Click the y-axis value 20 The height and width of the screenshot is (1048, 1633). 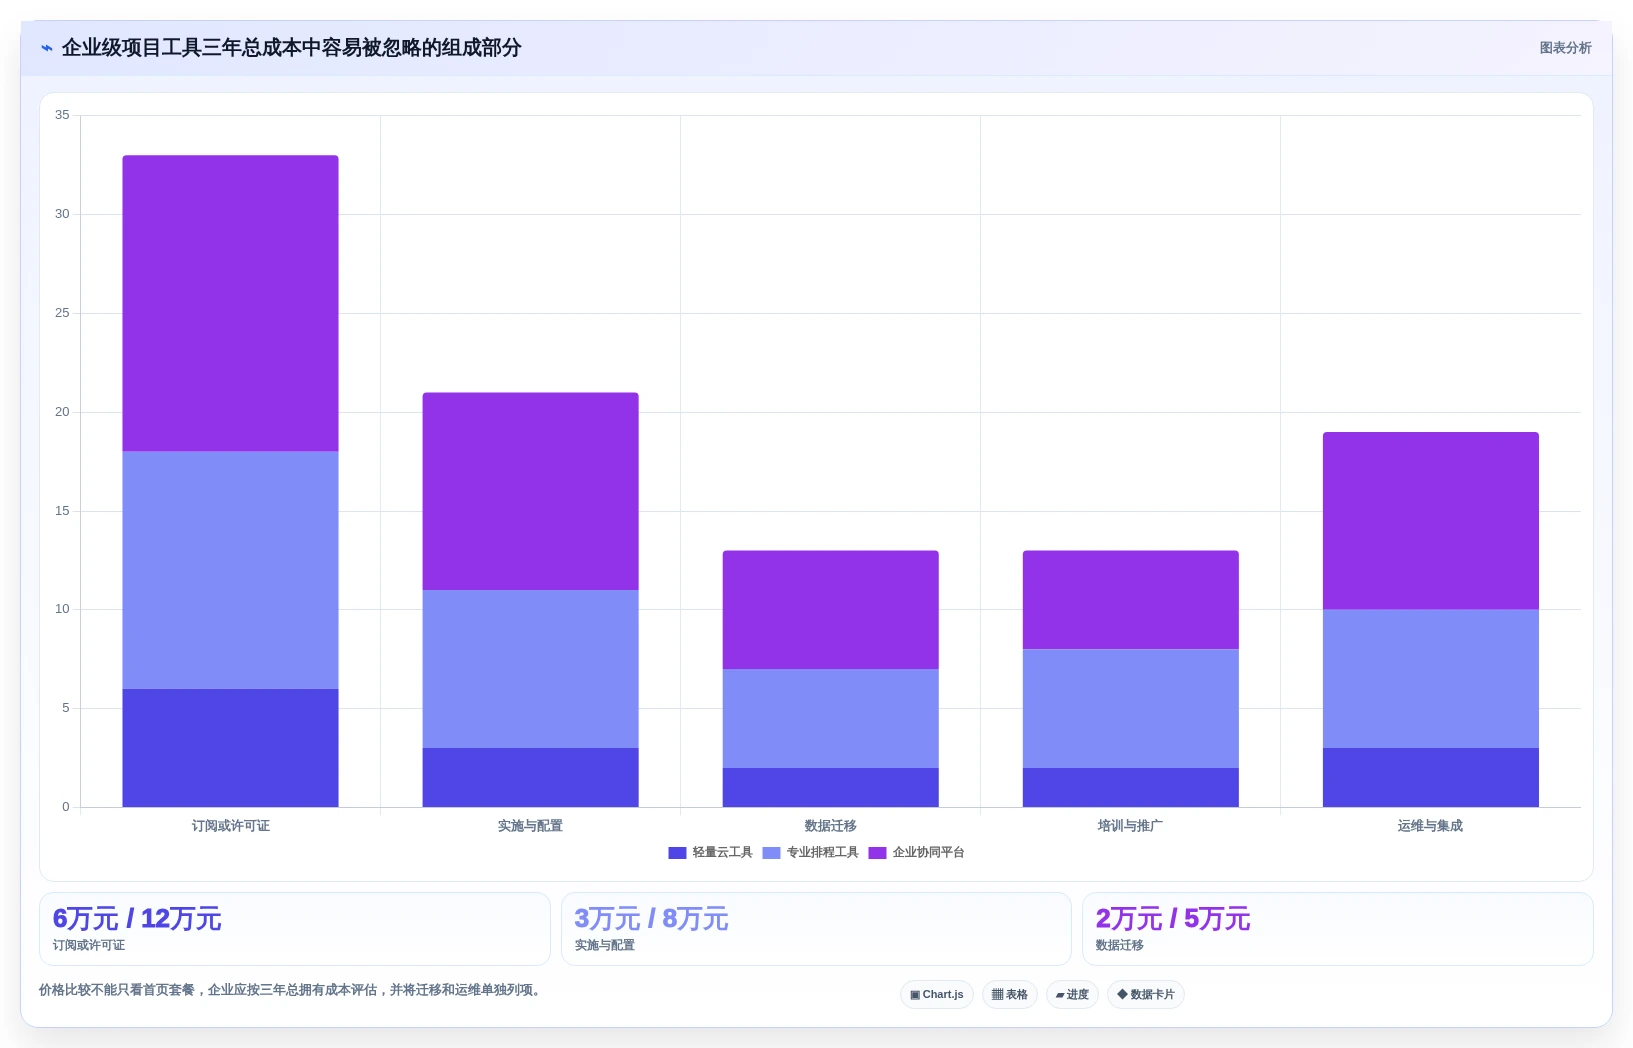pos(62,412)
